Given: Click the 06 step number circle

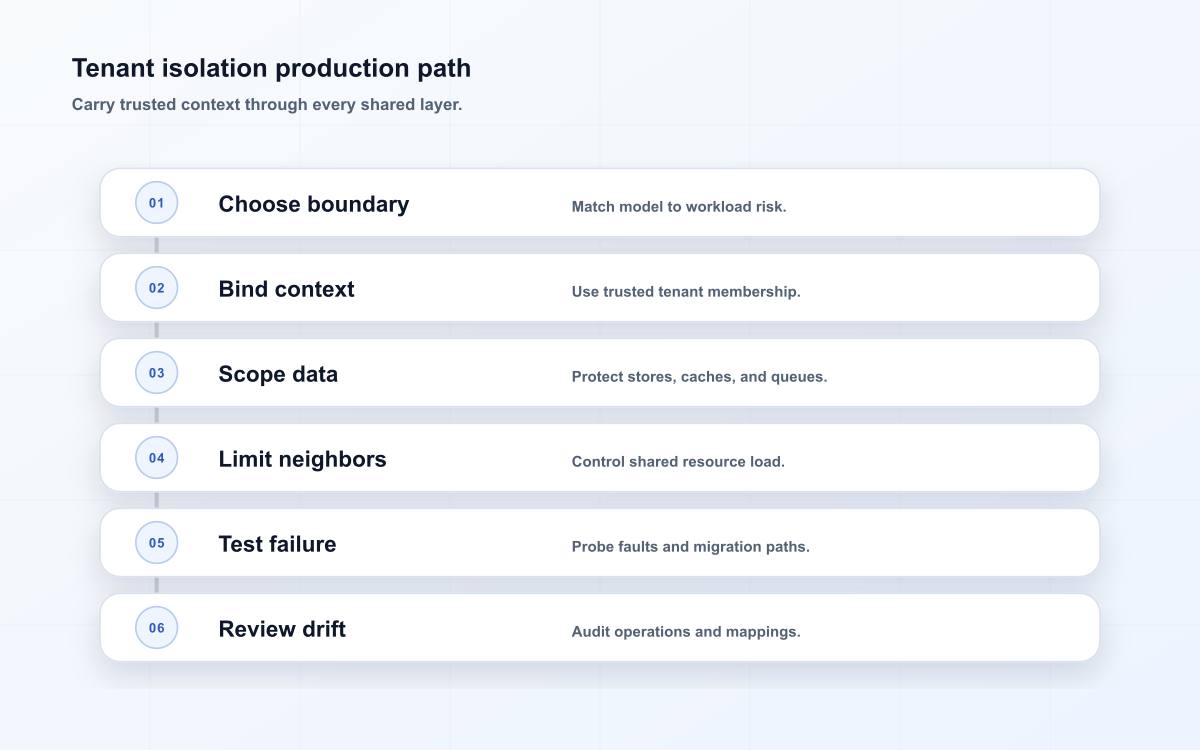Looking at the screenshot, I should click(x=157, y=628).
